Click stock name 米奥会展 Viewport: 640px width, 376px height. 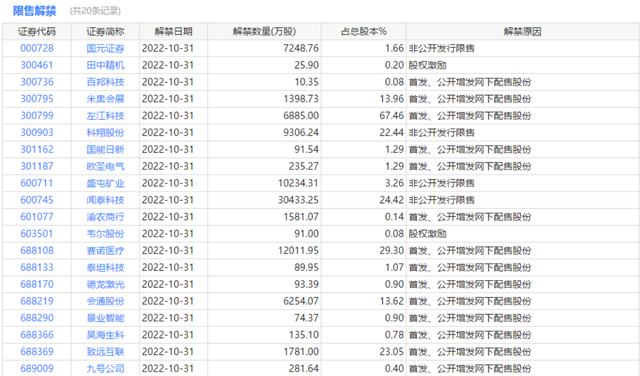pos(105,99)
